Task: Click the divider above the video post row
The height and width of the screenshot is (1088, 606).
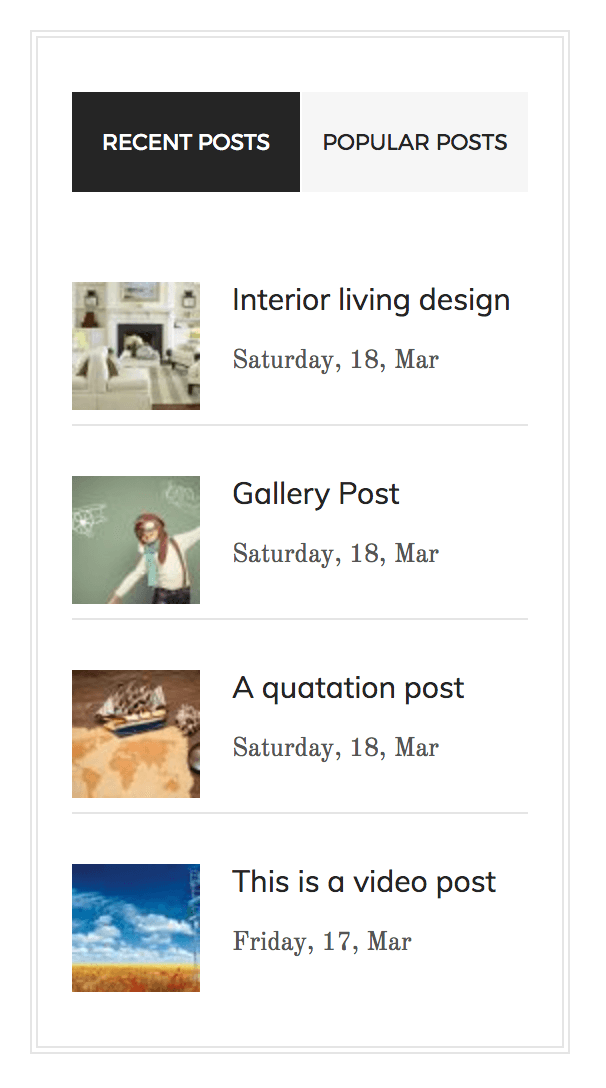Action: [x=300, y=813]
